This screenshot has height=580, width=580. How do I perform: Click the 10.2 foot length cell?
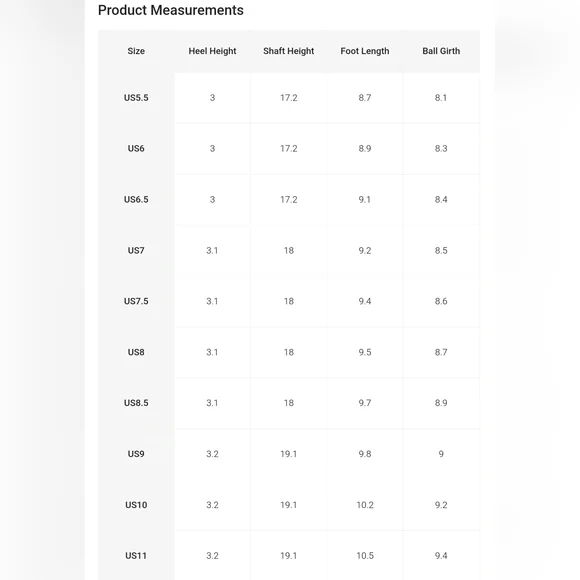[x=365, y=505]
